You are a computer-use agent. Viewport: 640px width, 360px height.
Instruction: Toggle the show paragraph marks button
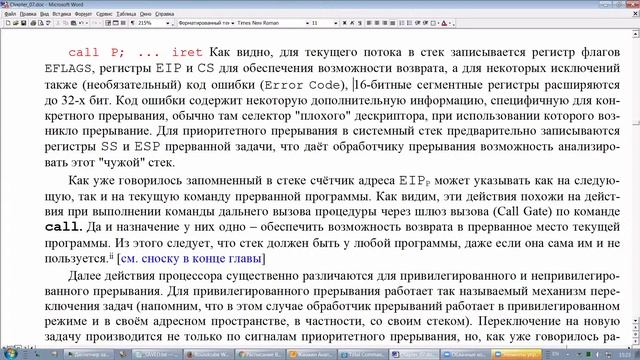click(133, 23)
